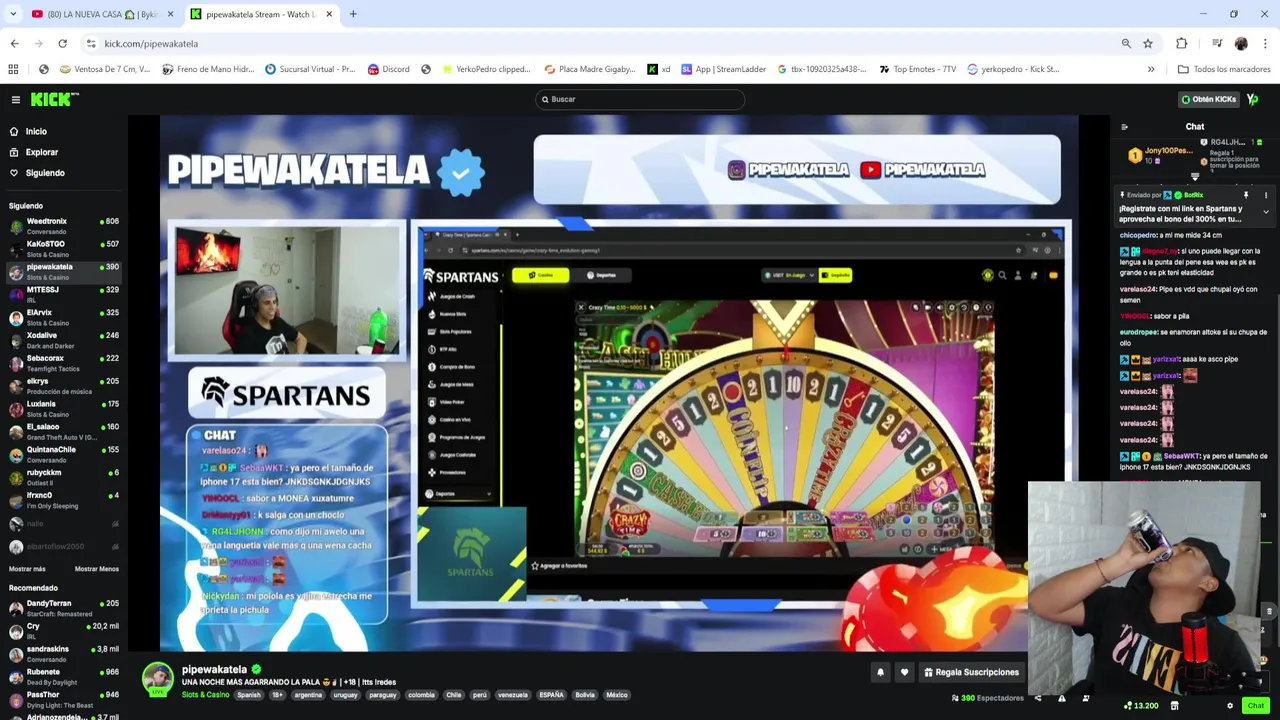The image size is (1280, 720).
Task: Select the Spanish stream tag
Action: 249,695
